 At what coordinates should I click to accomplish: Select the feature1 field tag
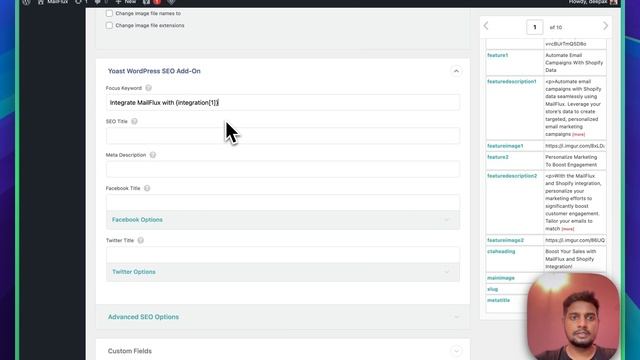pos(498,55)
